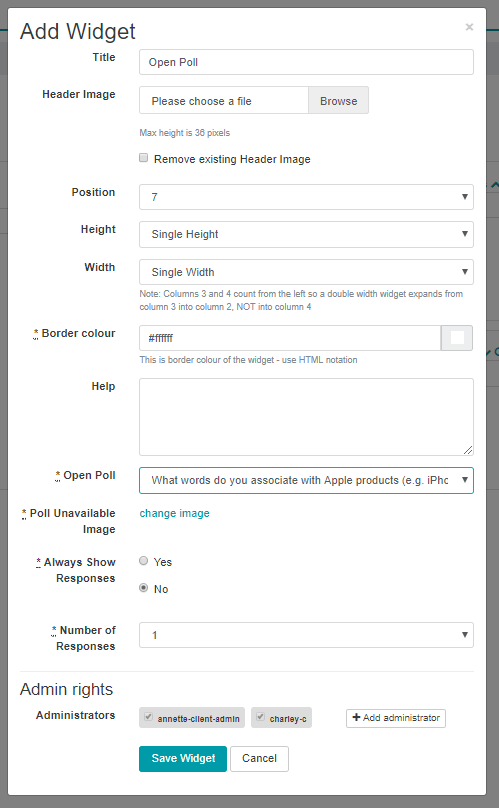This screenshot has width=499, height=808.
Task: Open the Position dropdown
Action: tap(306, 197)
